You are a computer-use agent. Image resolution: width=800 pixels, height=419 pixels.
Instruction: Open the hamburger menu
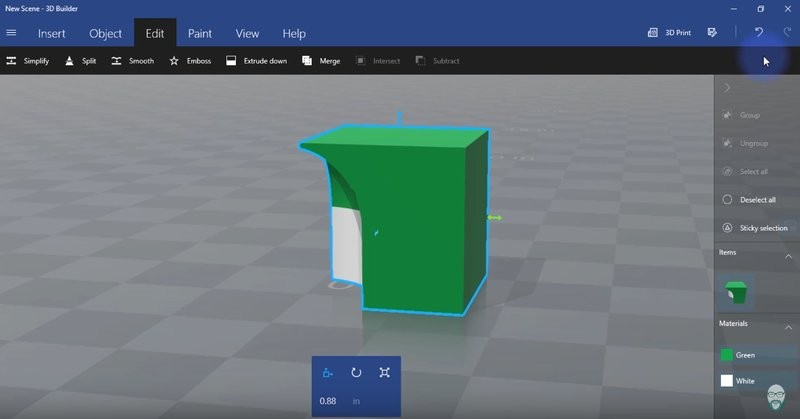click(12, 33)
